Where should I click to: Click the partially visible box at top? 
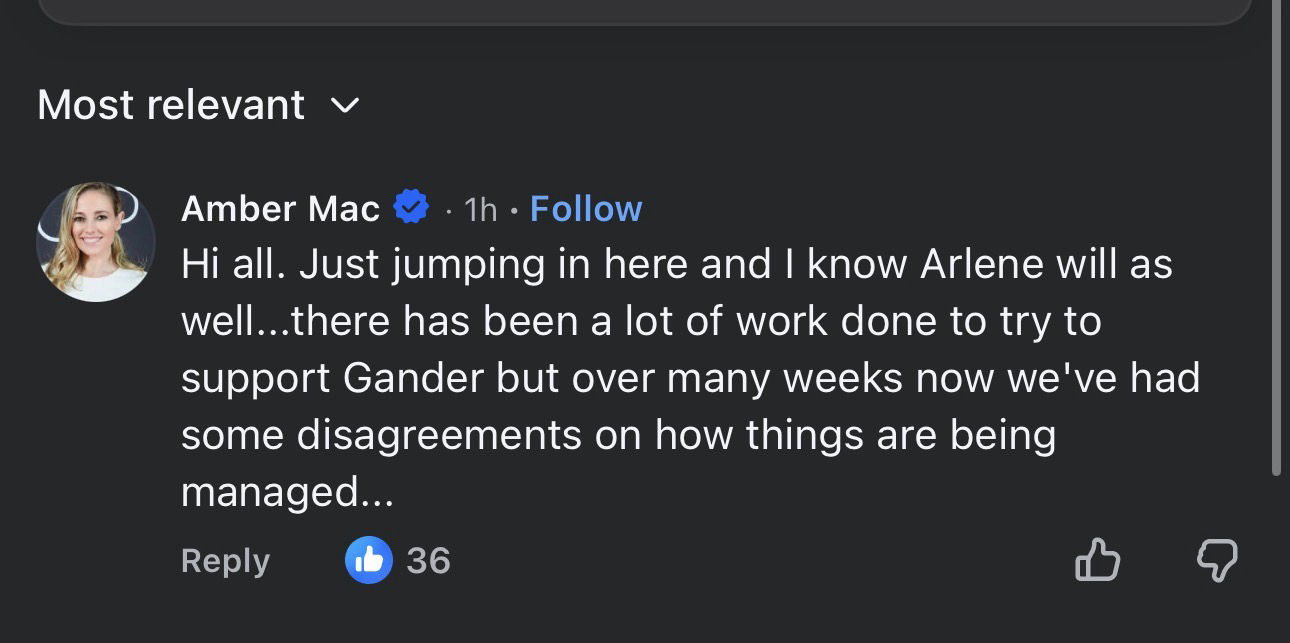pyautogui.click(x=644, y=10)
